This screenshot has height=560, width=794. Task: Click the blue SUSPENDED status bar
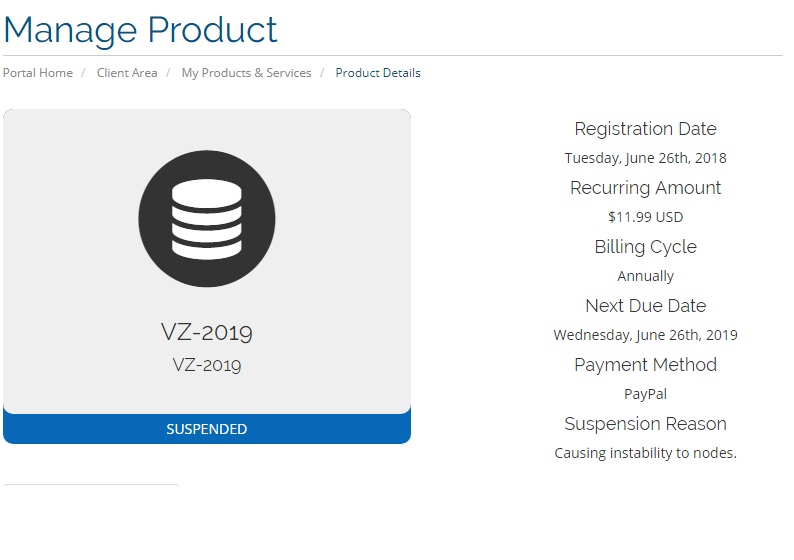point(207,429)
